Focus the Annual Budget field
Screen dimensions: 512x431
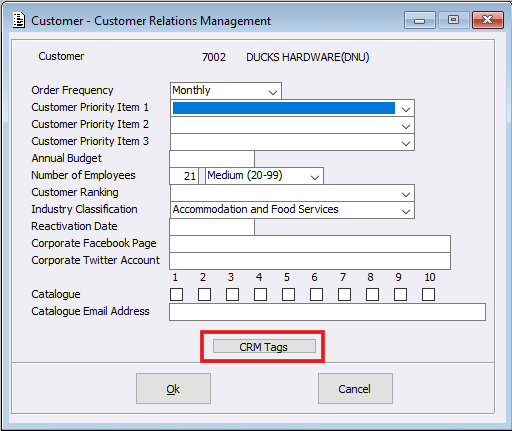[x=212, y=159]
